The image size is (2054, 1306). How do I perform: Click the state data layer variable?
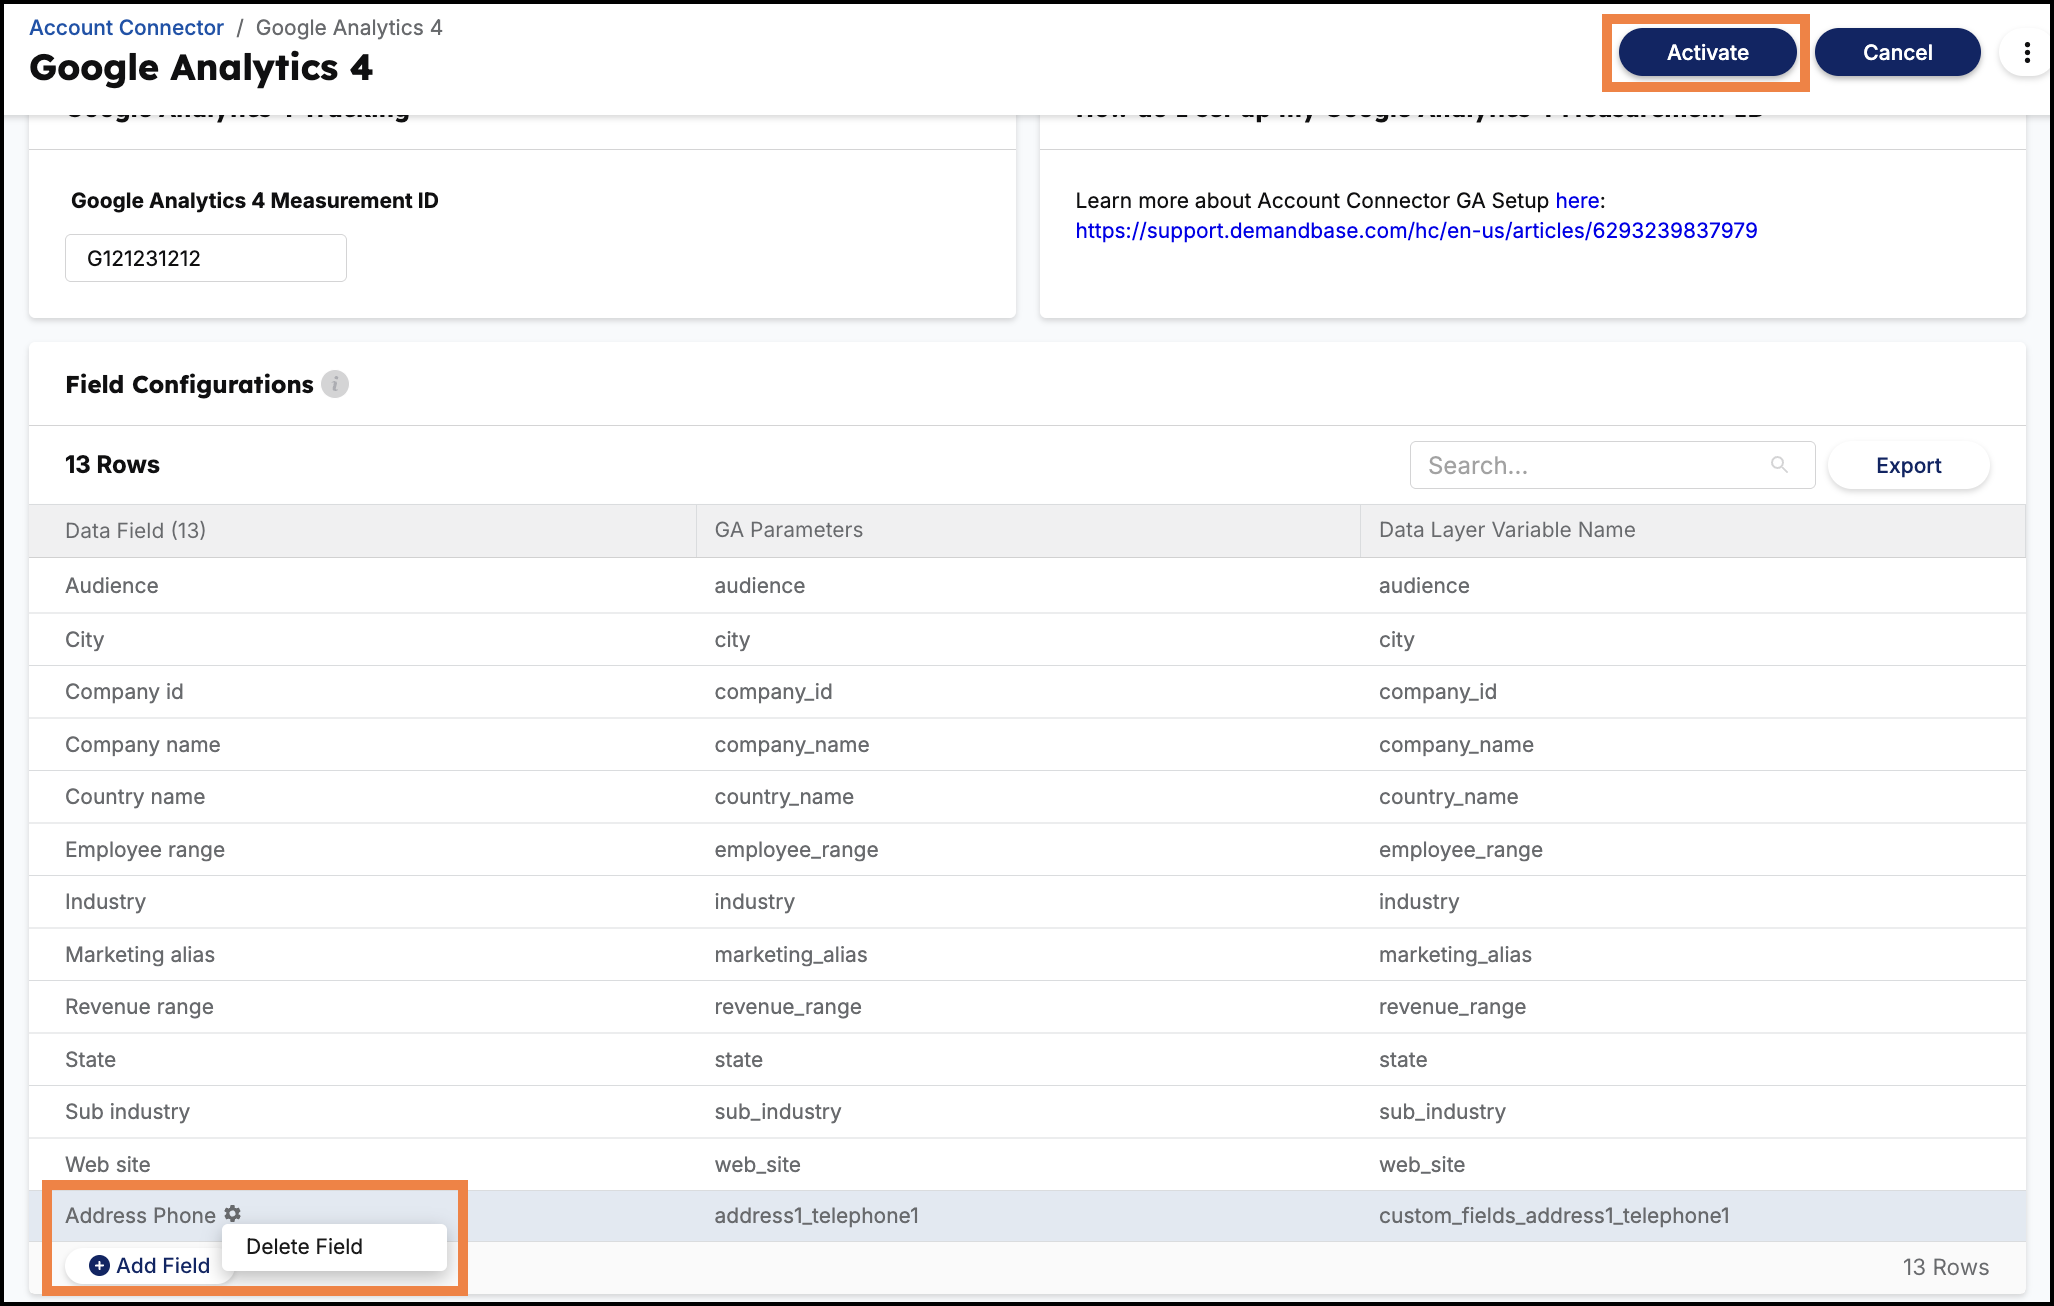tap(1403, 1060)
